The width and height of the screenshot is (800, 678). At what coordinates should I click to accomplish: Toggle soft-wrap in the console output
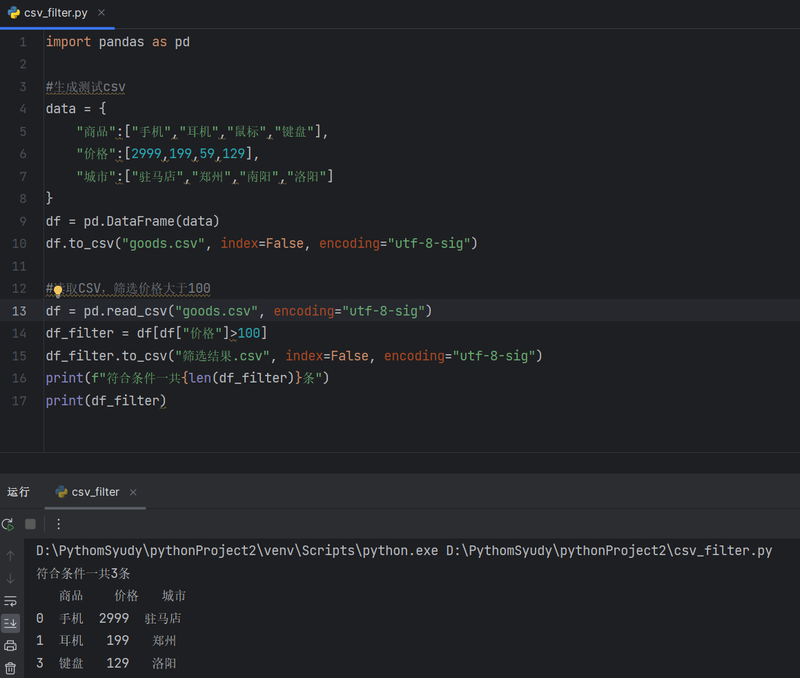click(x=10, y=601)
